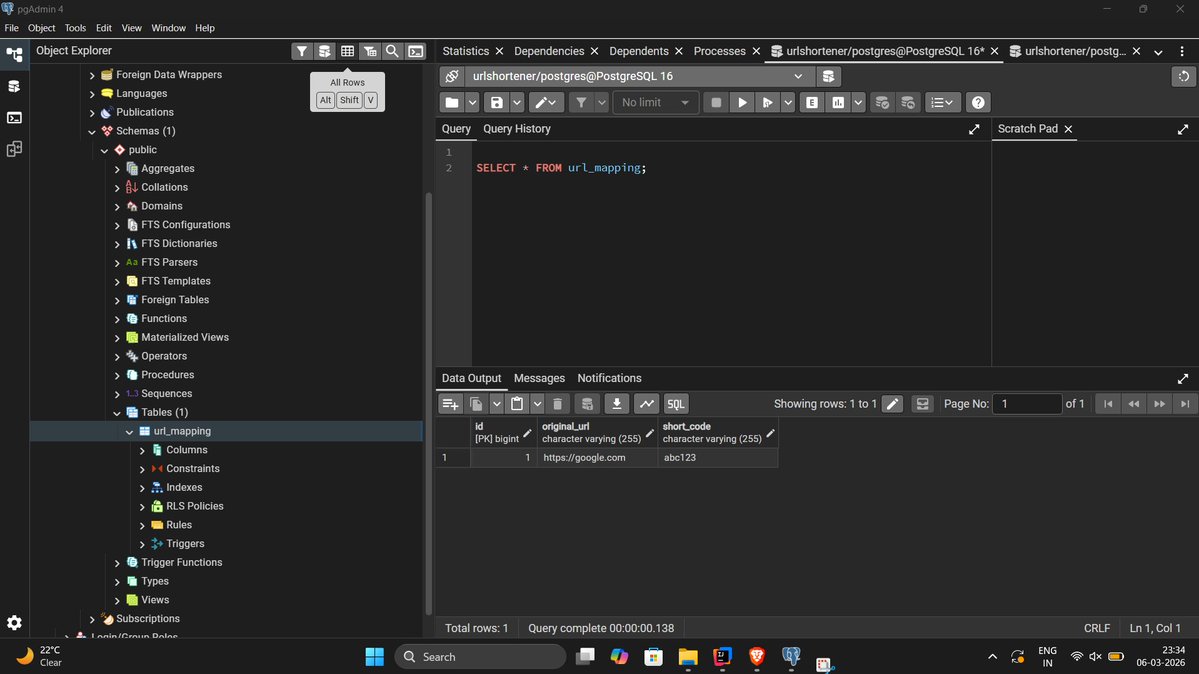Switch to the Messages tab

539,378
